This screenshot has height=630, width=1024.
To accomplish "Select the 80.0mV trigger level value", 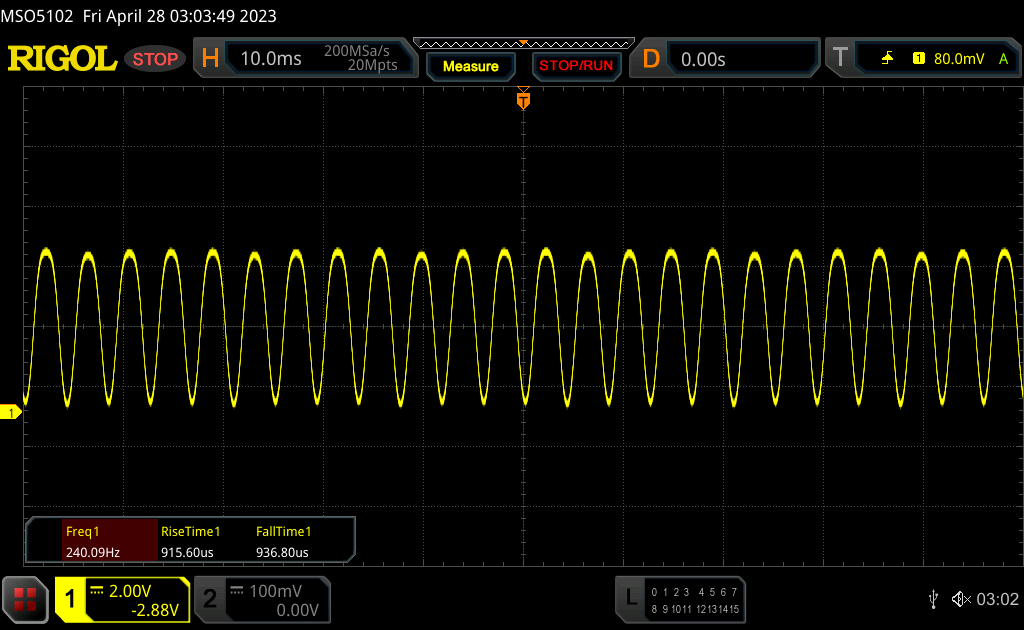I will 959,59.
